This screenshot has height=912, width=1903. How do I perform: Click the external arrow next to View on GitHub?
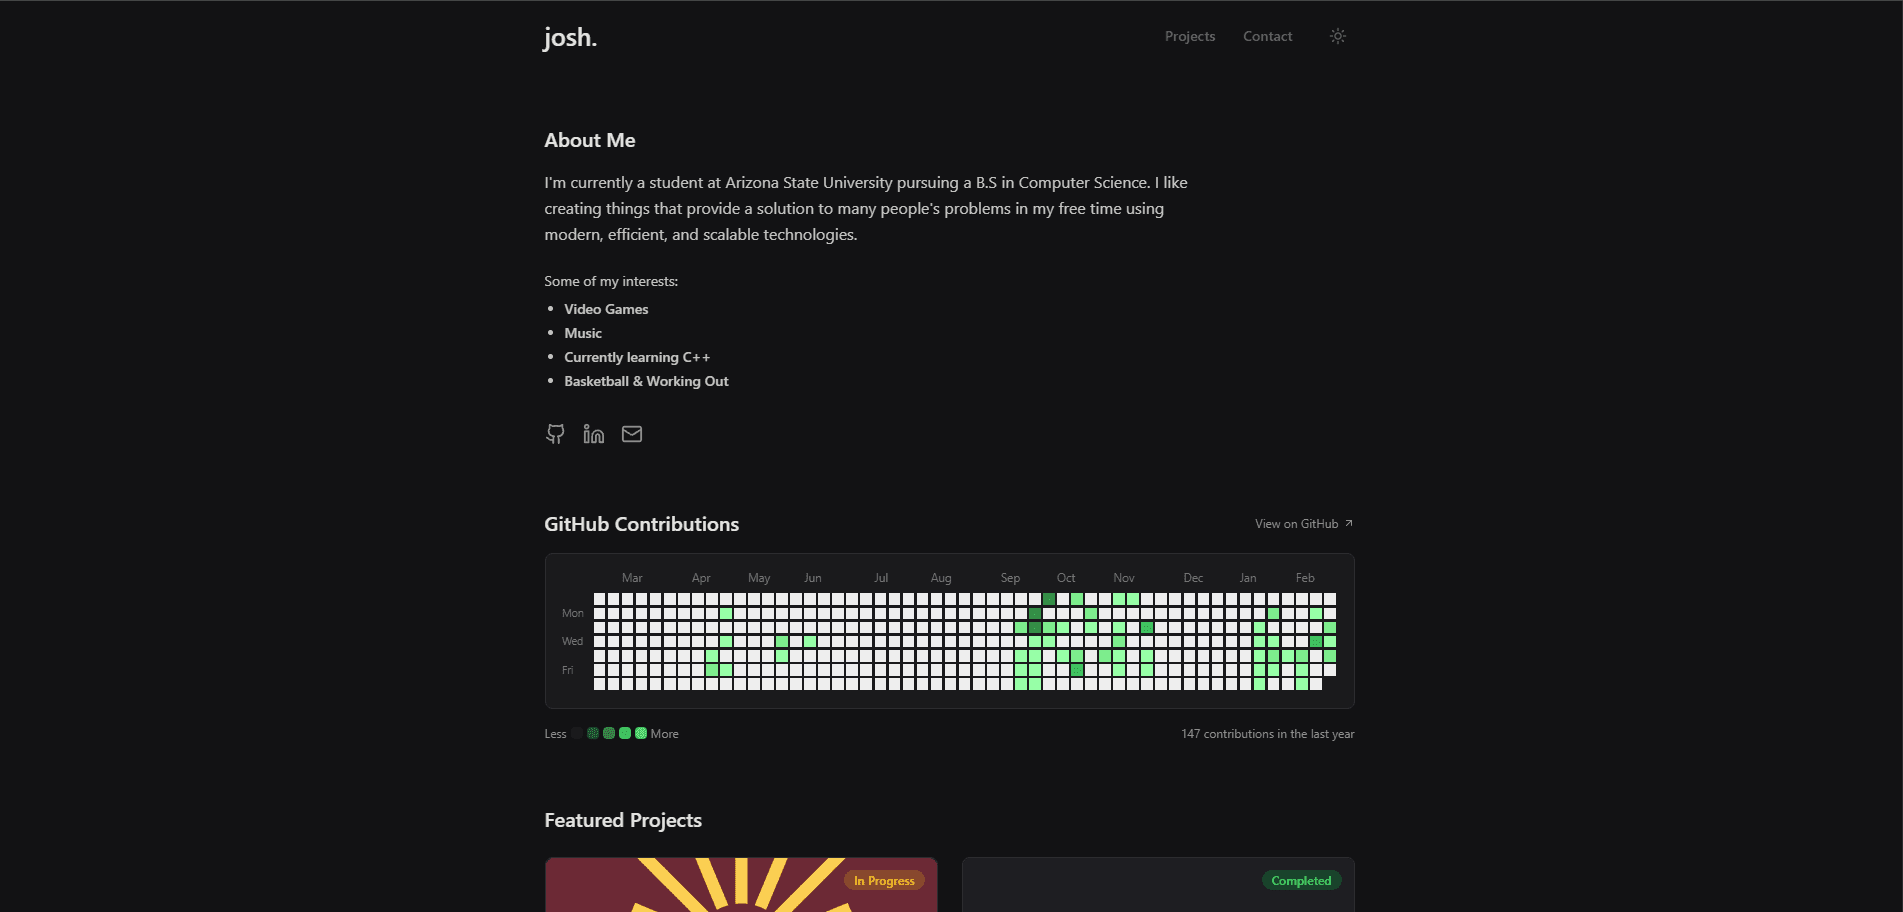coord(1347,522)
